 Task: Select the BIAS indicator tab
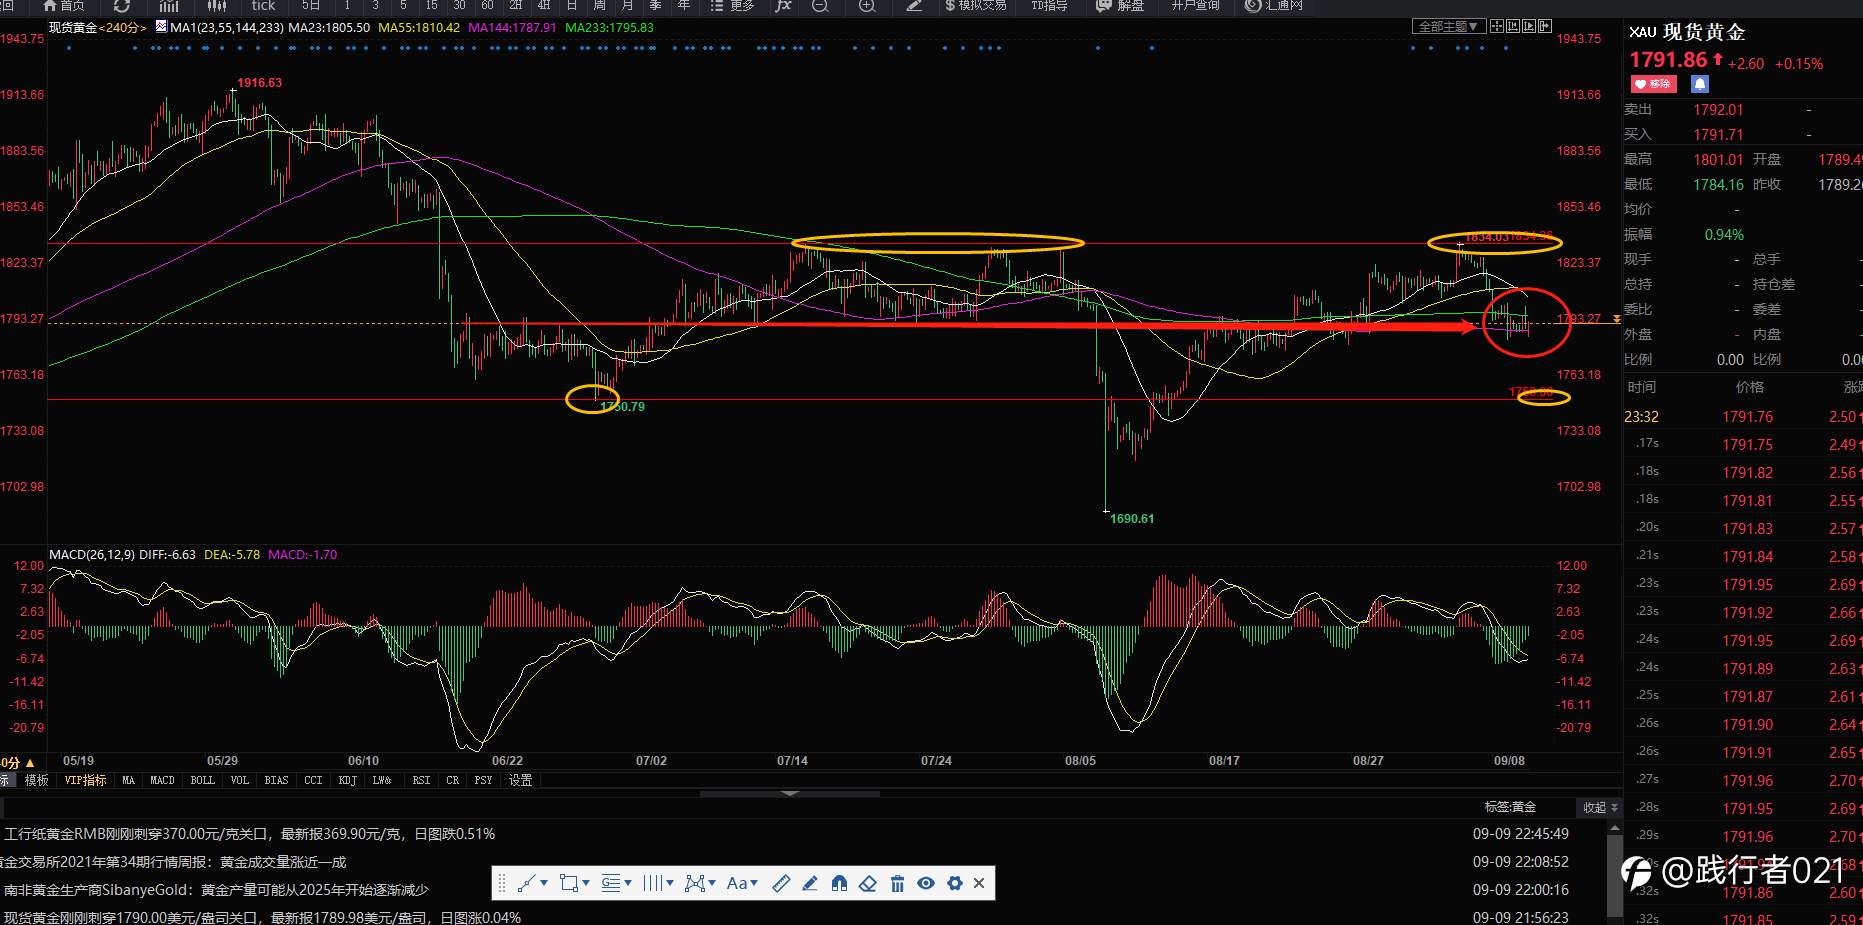(276, 780)
